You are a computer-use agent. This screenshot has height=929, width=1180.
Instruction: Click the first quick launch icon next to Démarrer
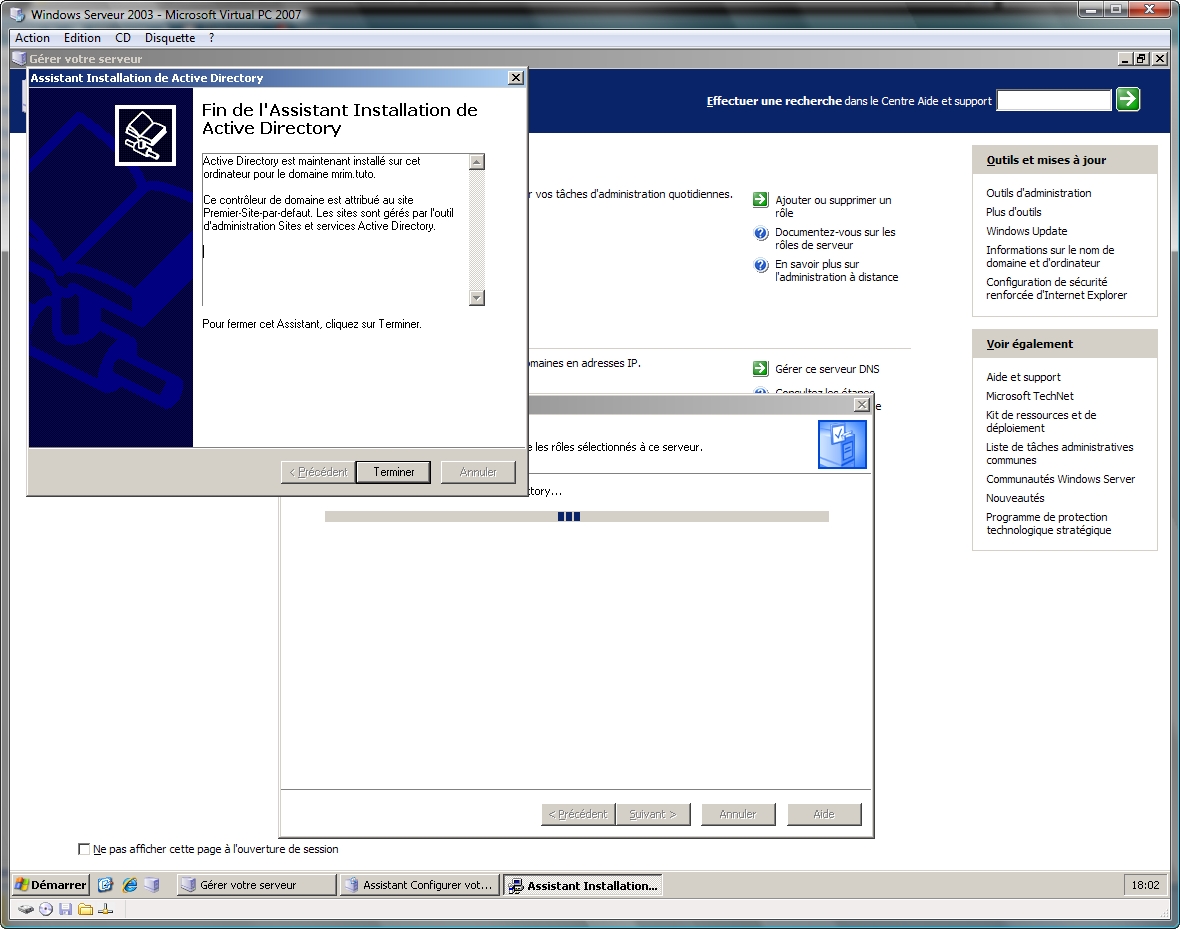click(105, 885)
